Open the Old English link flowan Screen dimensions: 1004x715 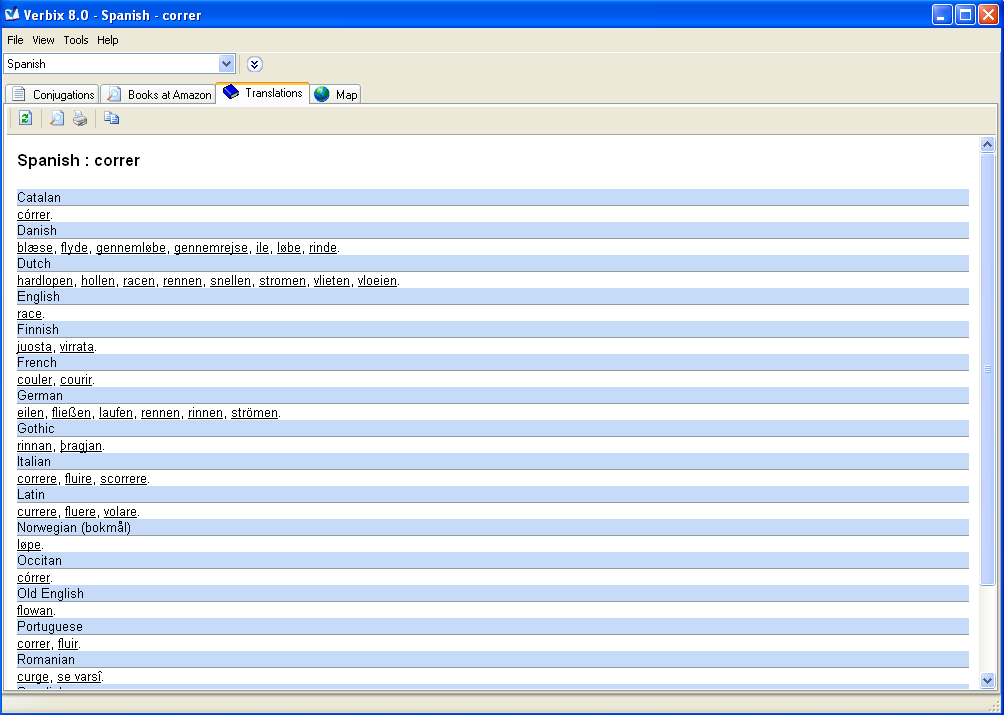pos(35,611)
